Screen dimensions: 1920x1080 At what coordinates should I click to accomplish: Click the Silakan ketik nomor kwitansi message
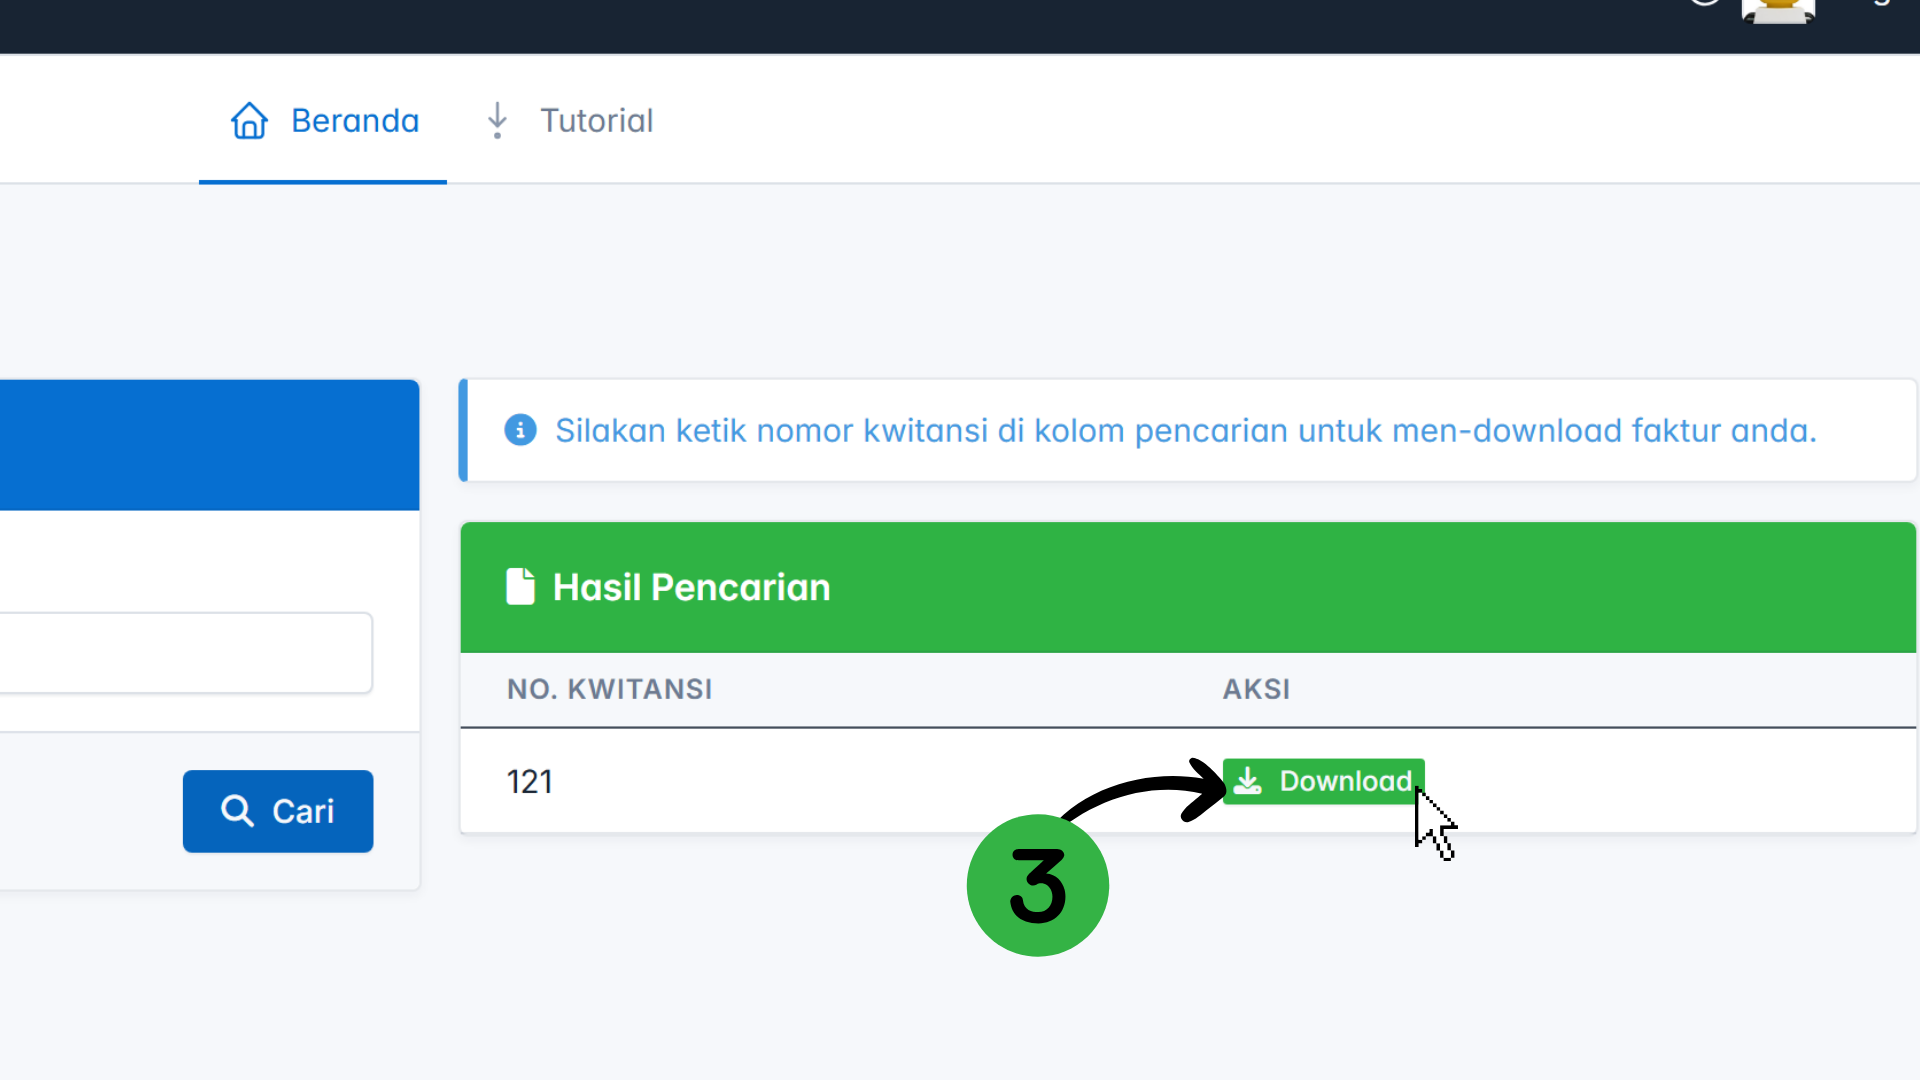1185,431
